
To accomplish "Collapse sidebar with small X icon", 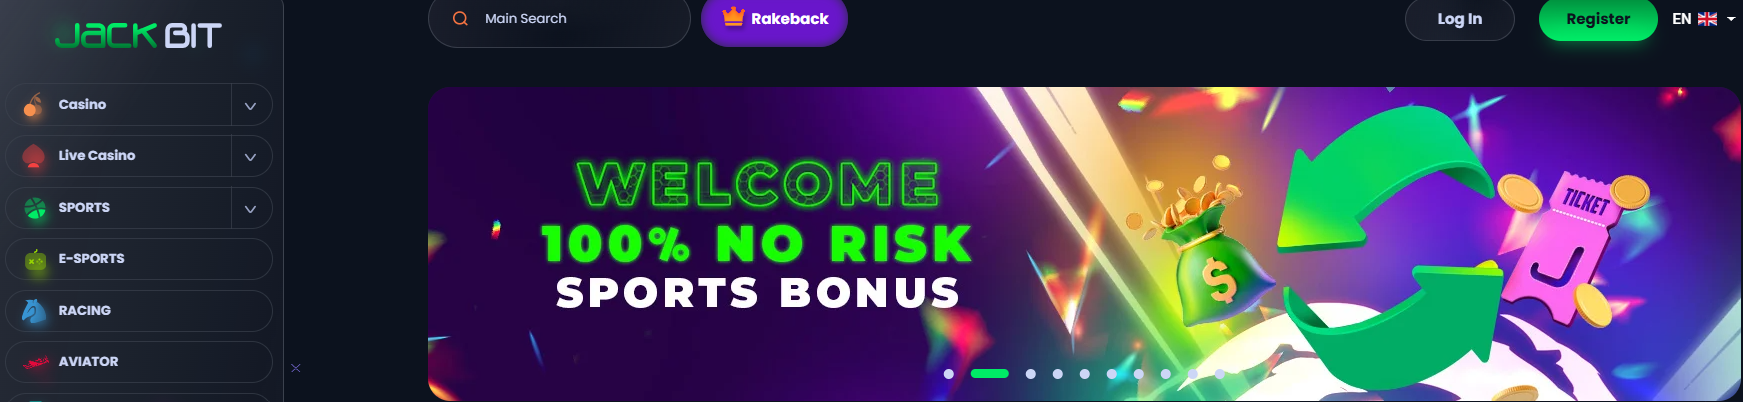I will 295,368.
